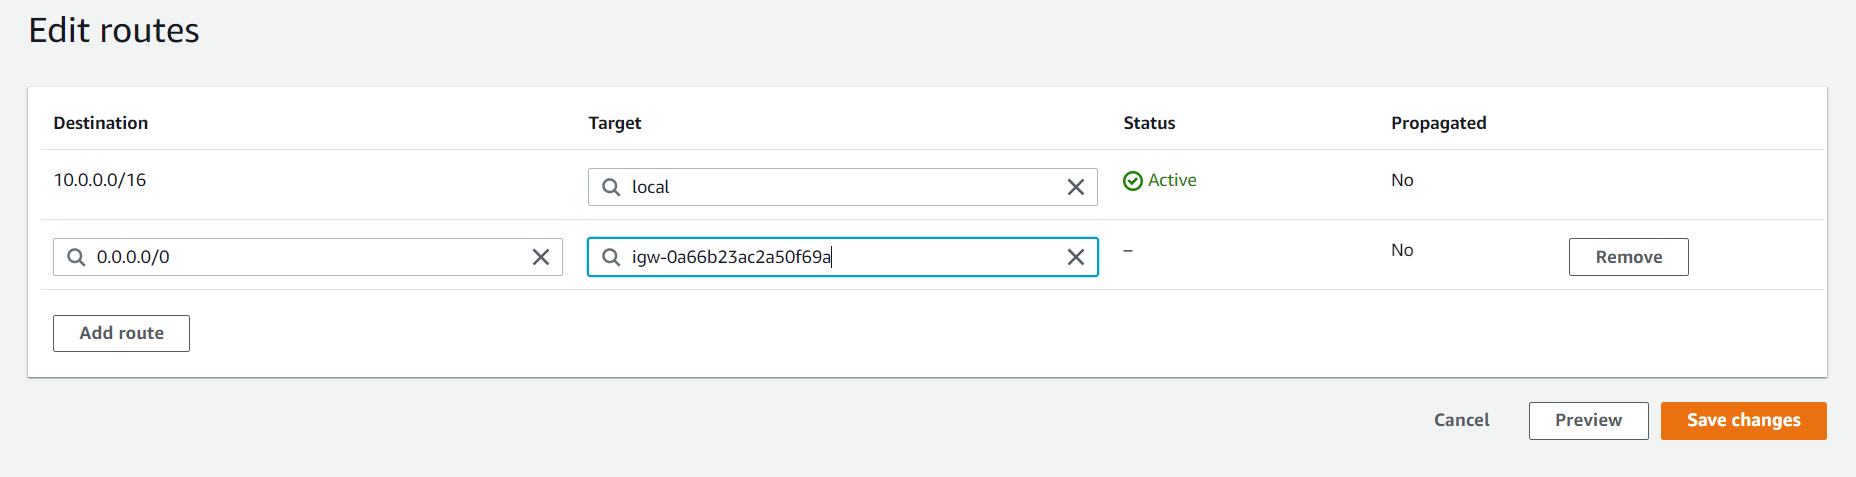Click the Propagated No value for 10.0.0.0/16

point(1402,180)
